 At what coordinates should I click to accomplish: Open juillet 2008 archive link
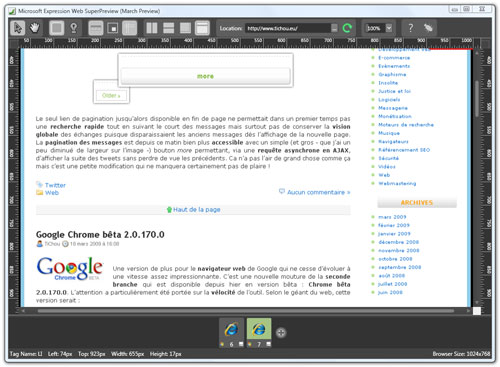pyautogui.click(x=393, y=284)
